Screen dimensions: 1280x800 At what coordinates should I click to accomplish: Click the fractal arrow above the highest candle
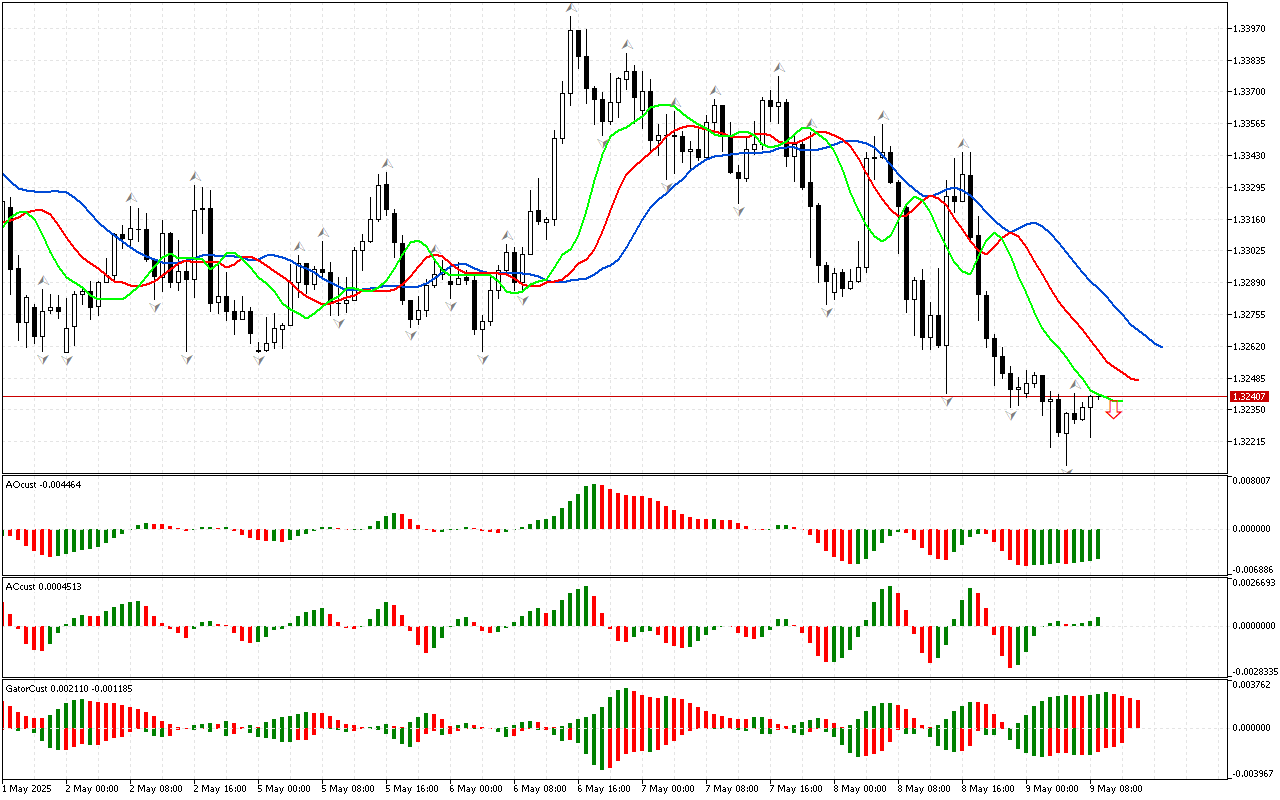[571, 9]
